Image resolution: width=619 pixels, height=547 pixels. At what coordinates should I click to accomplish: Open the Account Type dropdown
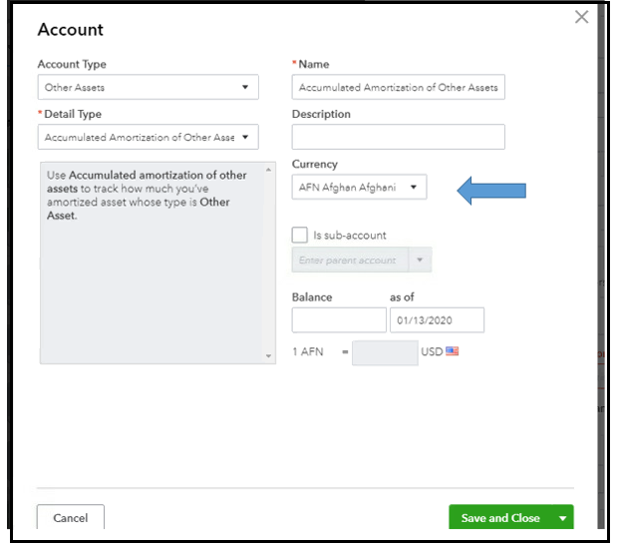pyautogui.click(x=147, y=88)
